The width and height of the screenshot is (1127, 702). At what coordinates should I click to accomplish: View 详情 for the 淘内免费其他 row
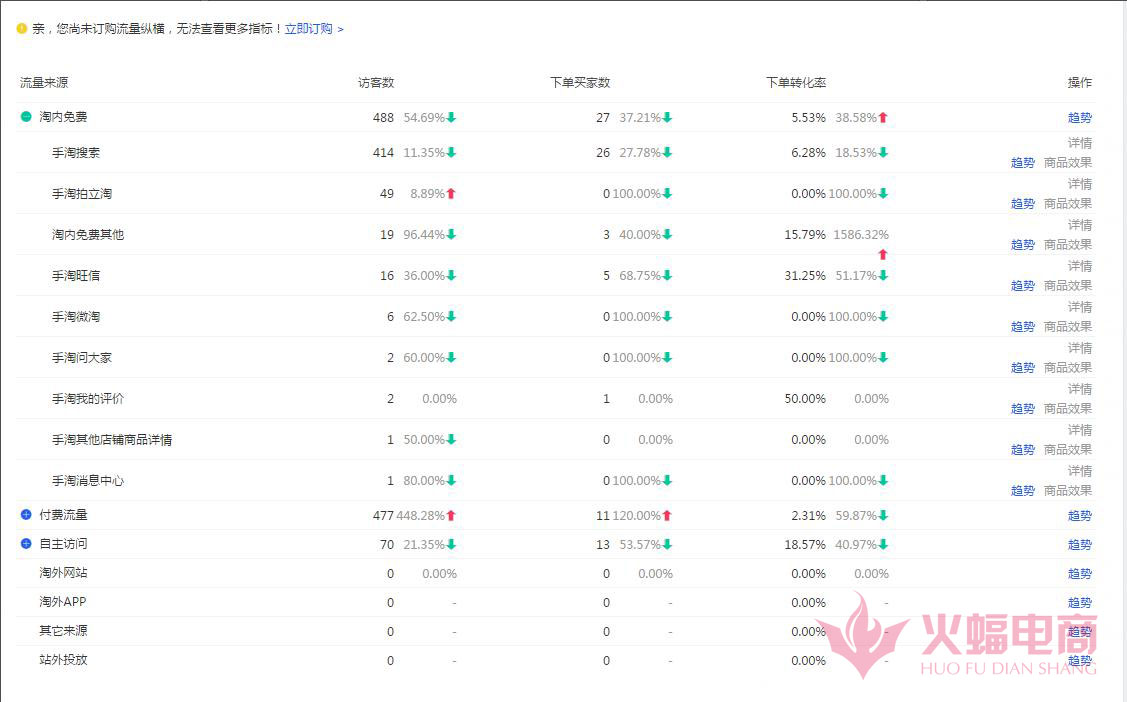1080,225
